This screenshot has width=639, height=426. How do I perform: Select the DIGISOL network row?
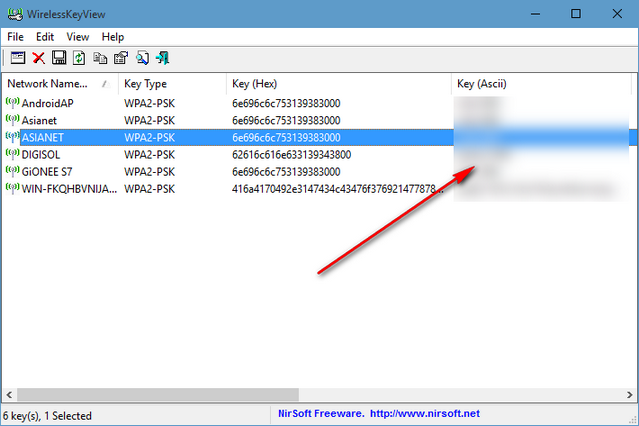[317, 155]
